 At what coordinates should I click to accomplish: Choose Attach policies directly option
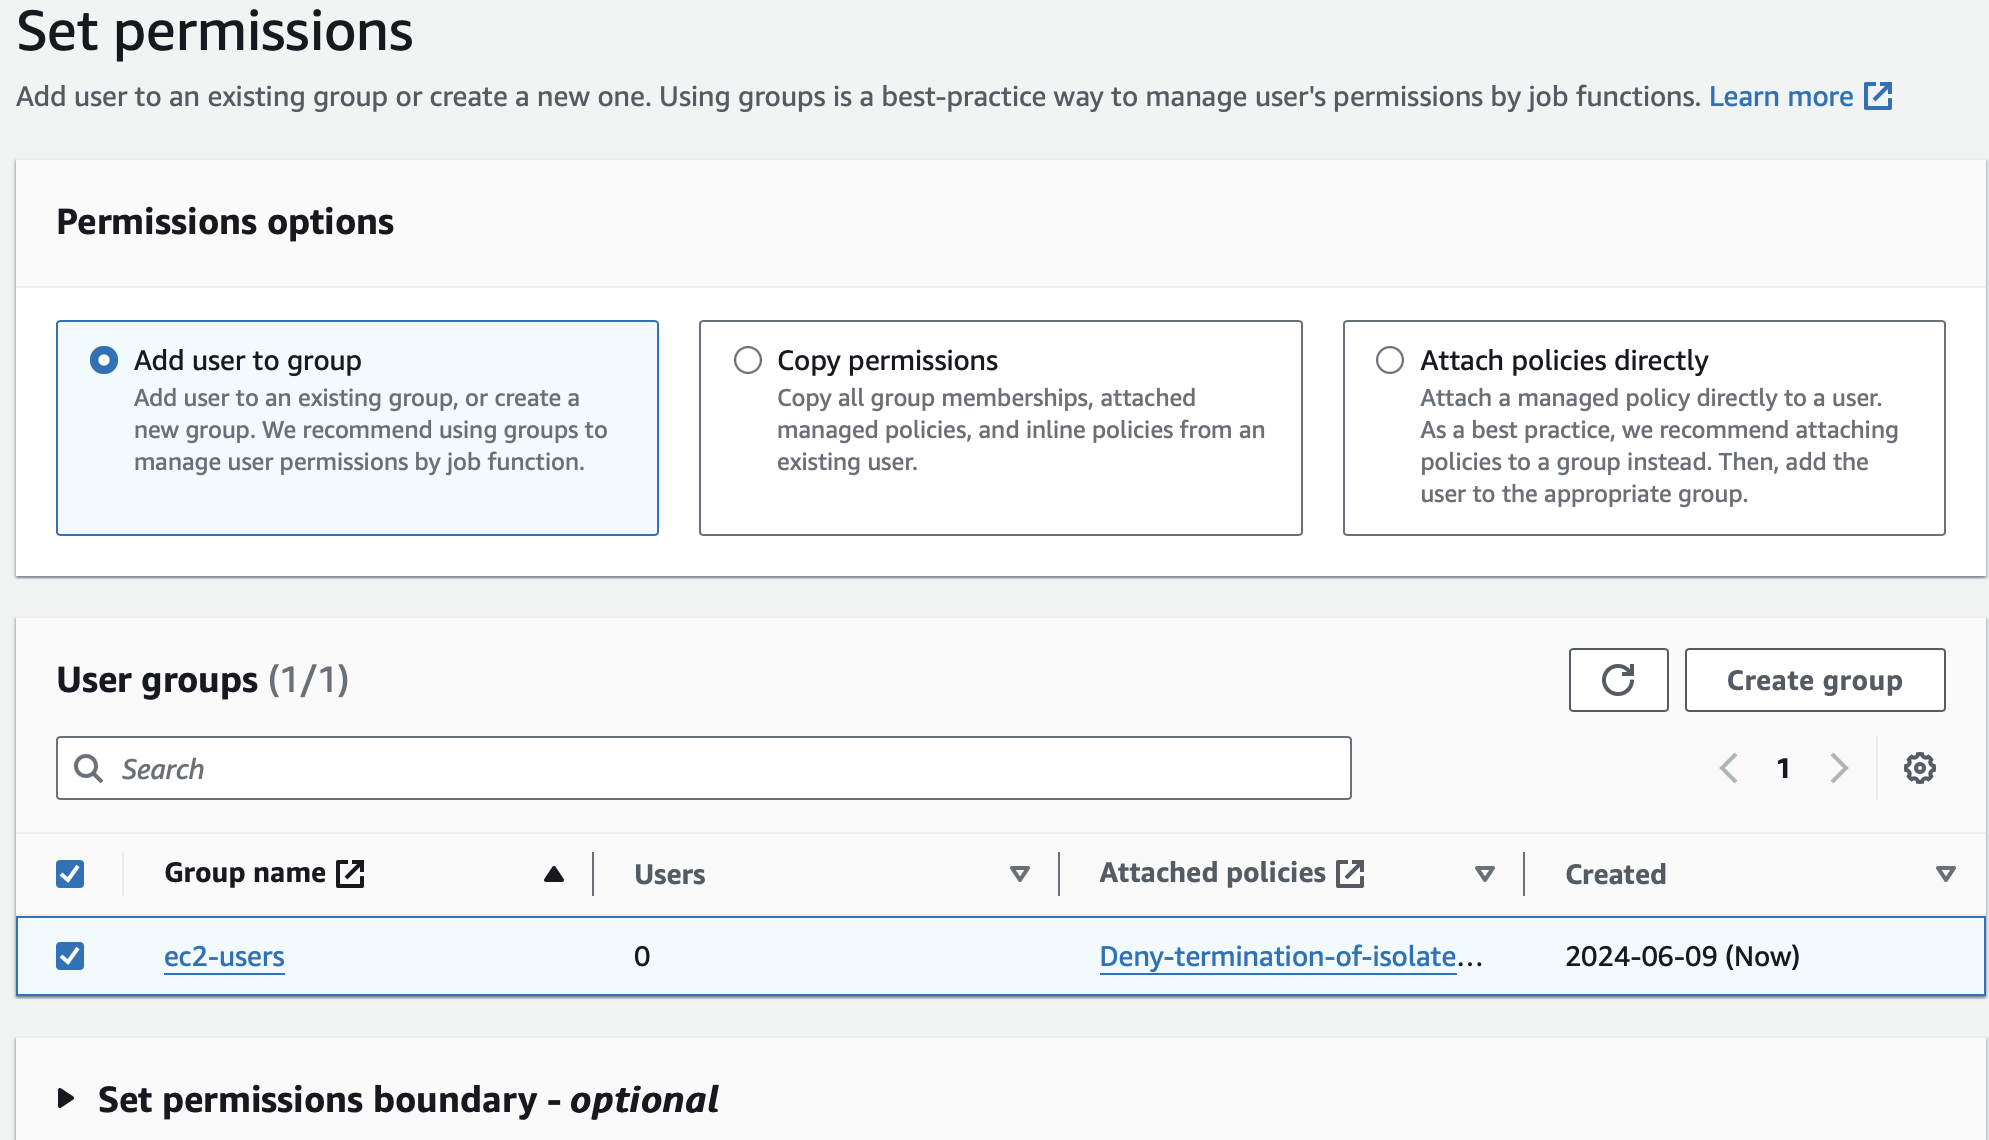[x=1390, y=360]
